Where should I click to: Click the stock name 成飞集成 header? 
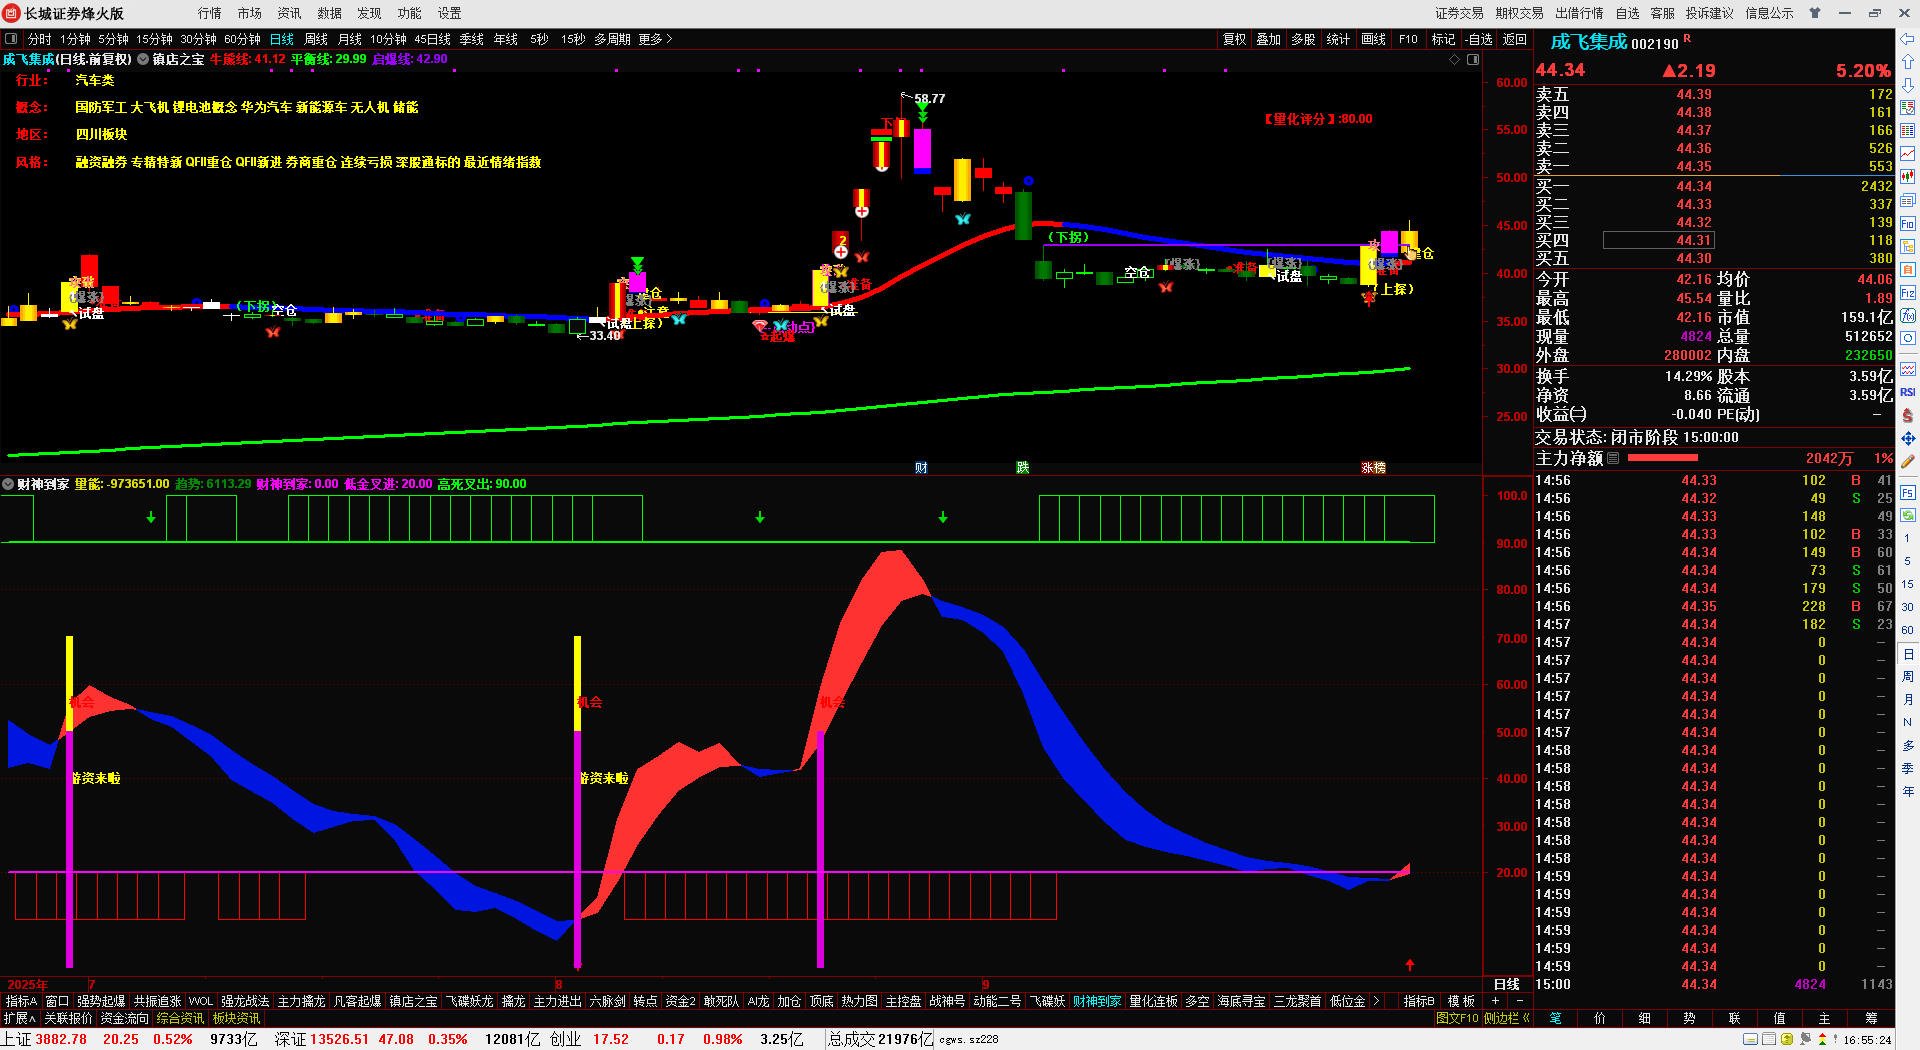1589,42
